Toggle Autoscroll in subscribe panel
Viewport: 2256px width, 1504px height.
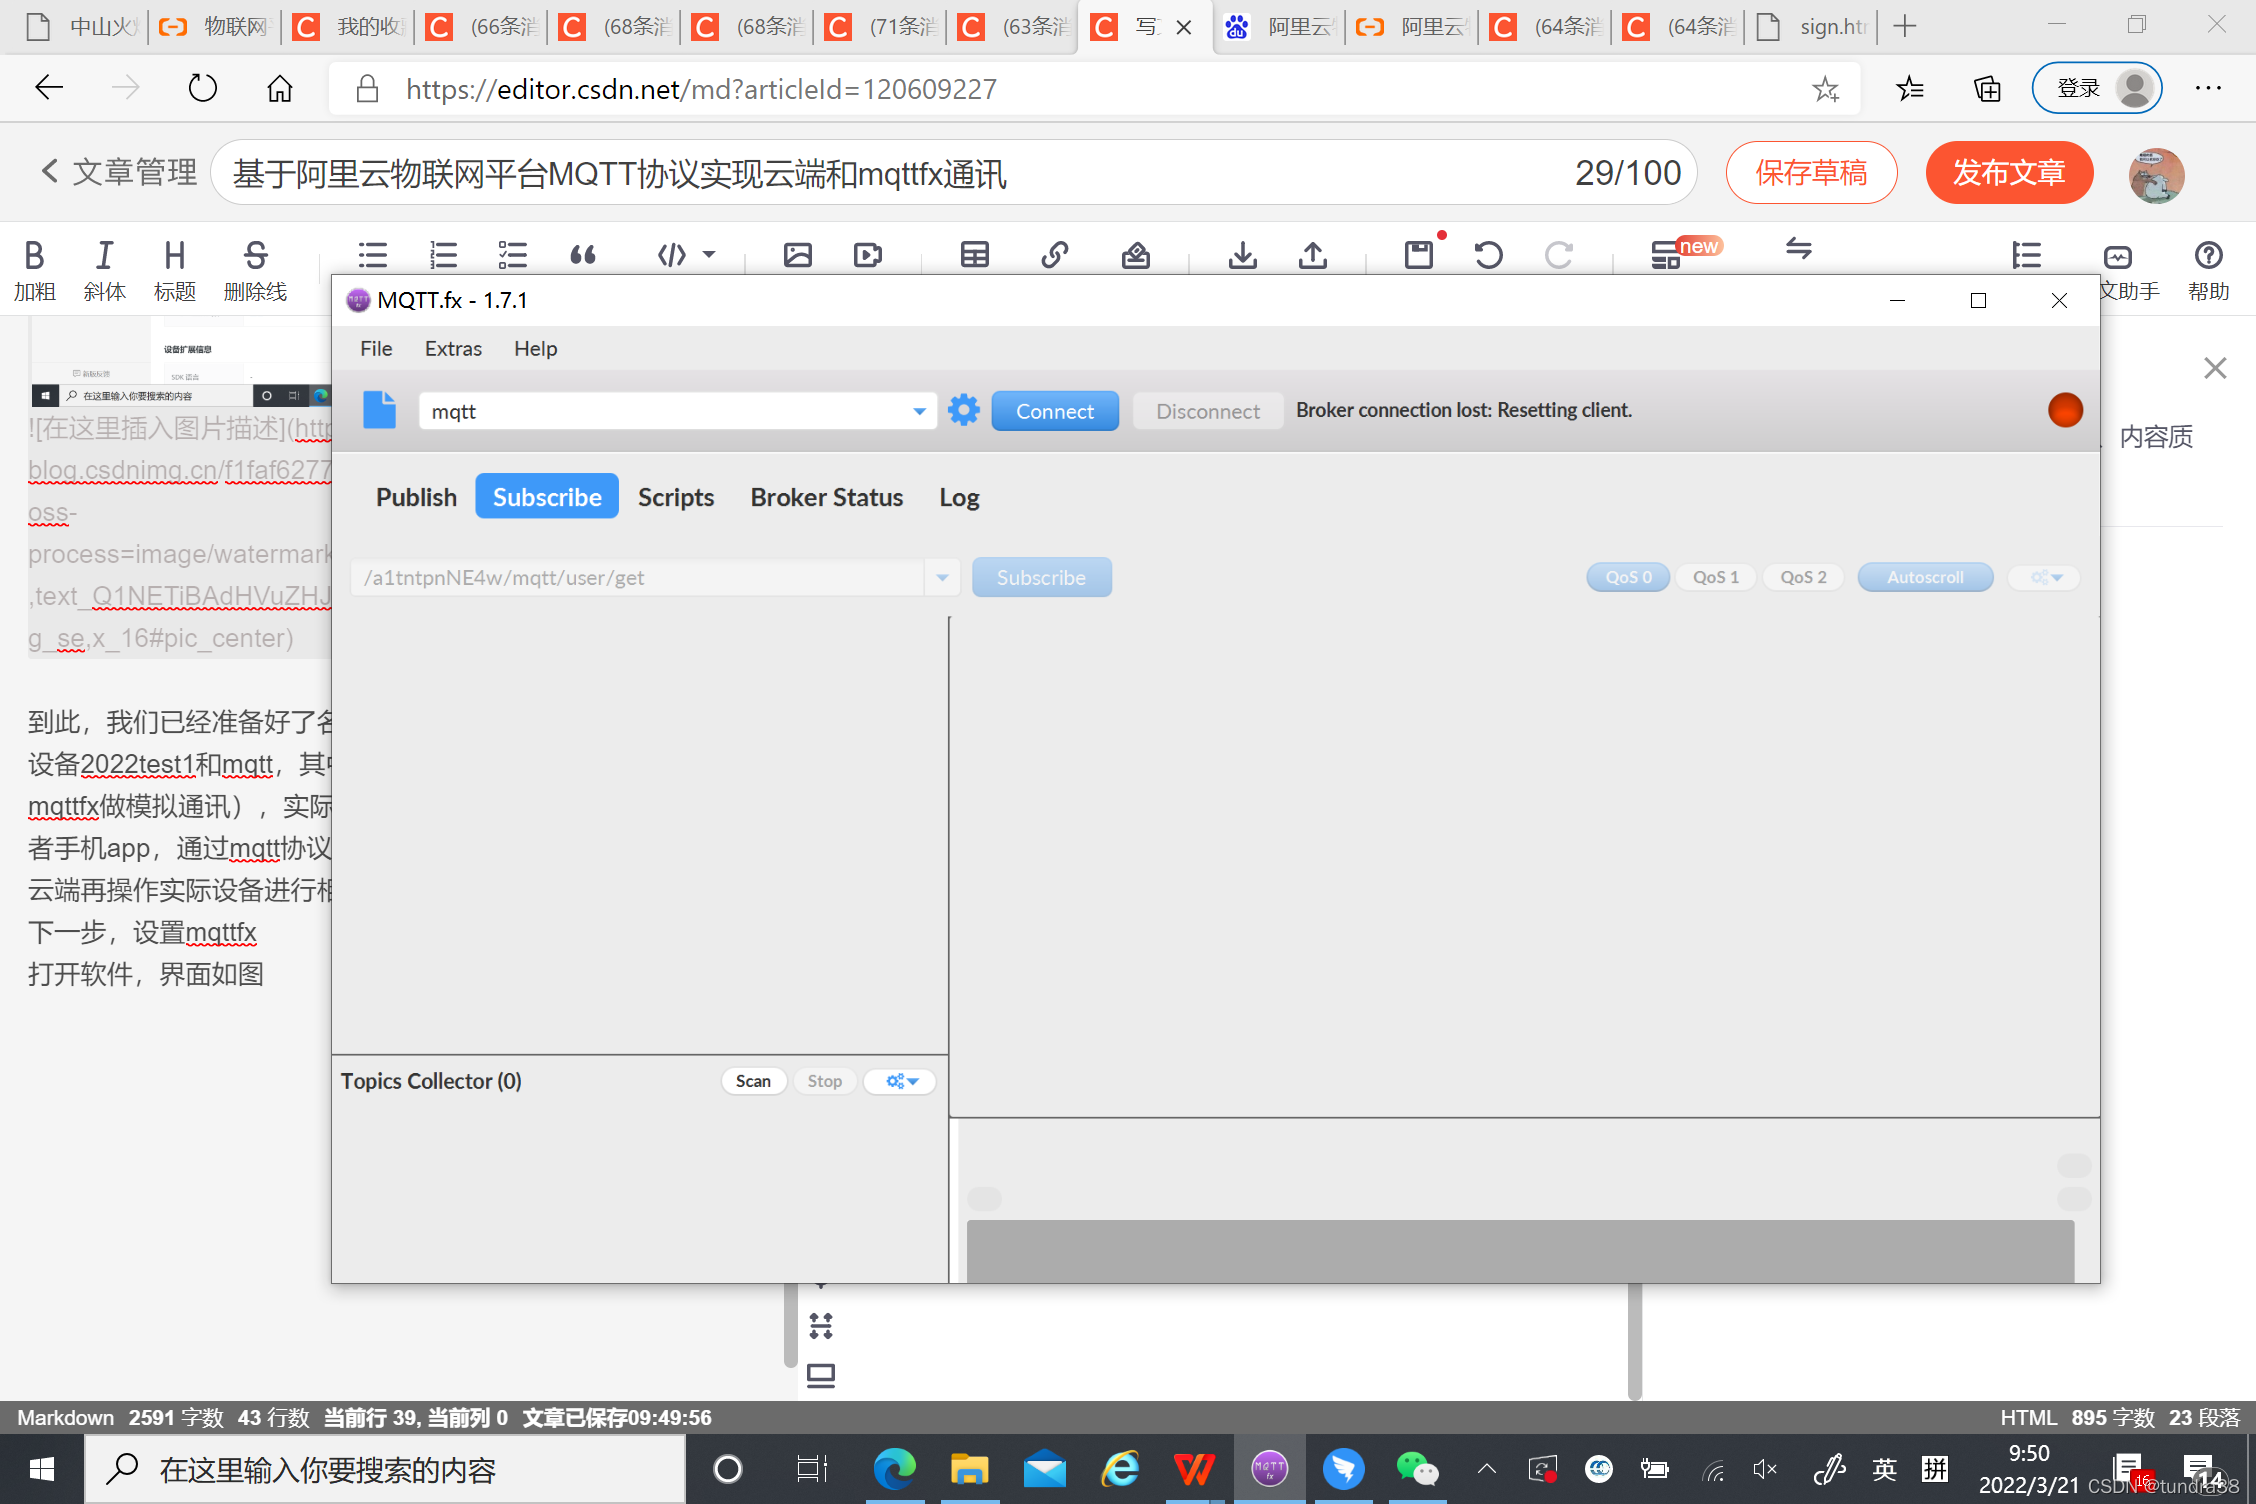click(1924, 577)
